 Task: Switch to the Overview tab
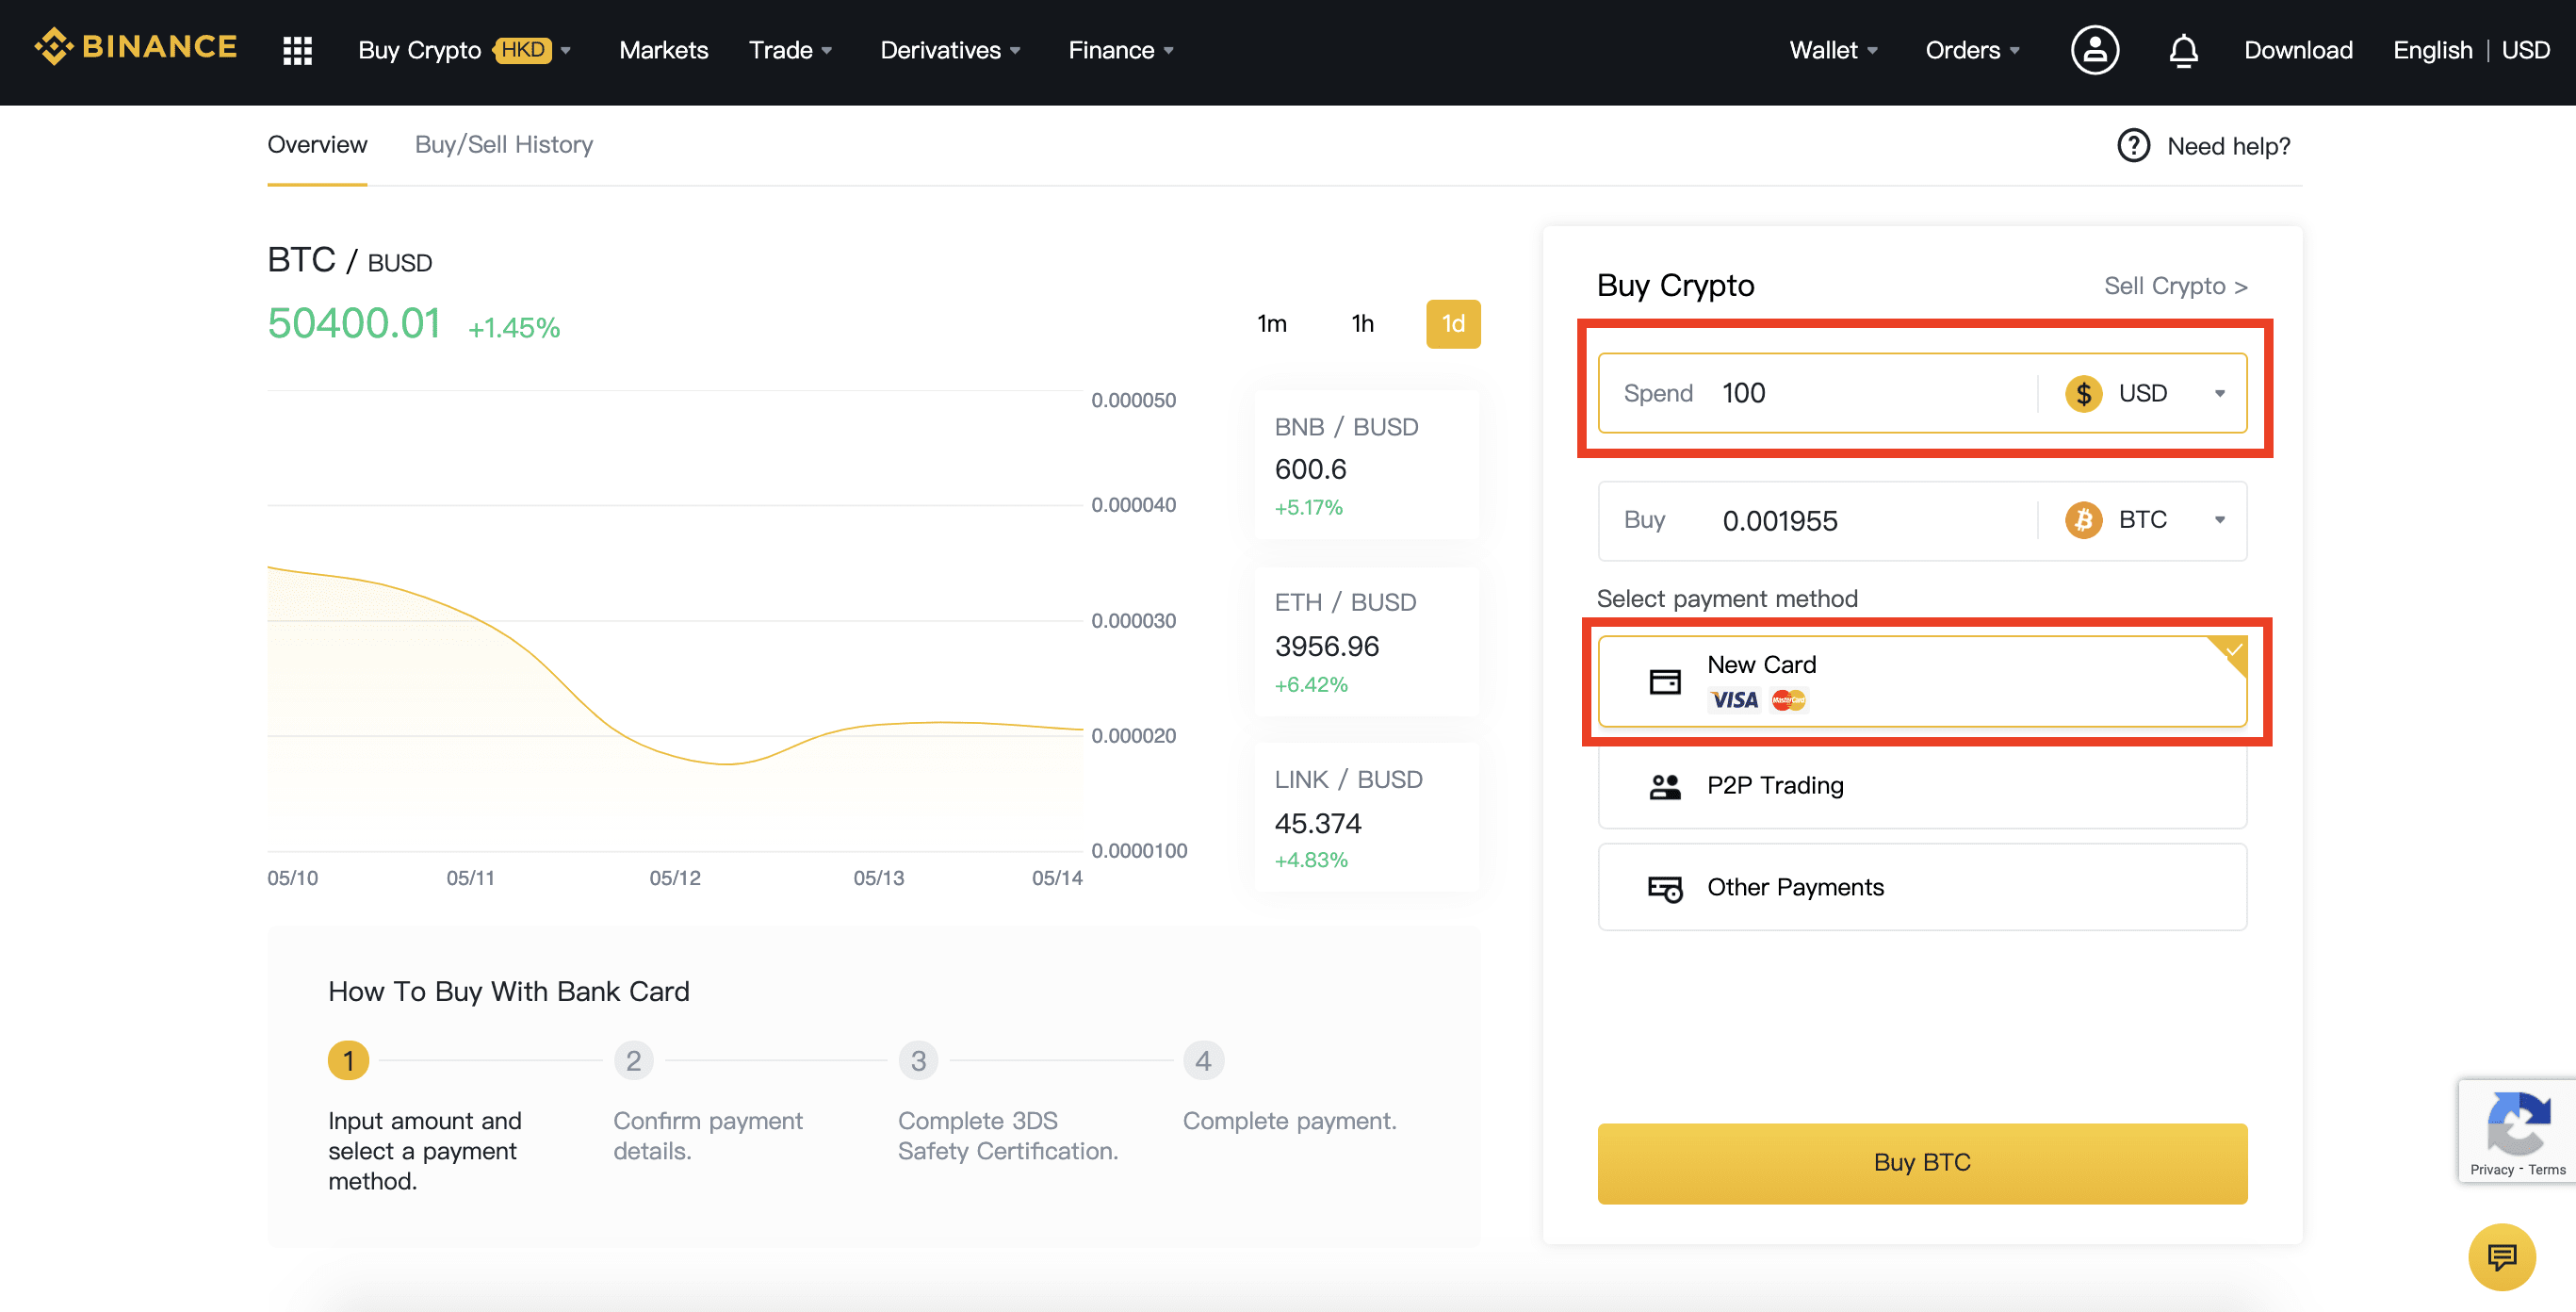317,145
